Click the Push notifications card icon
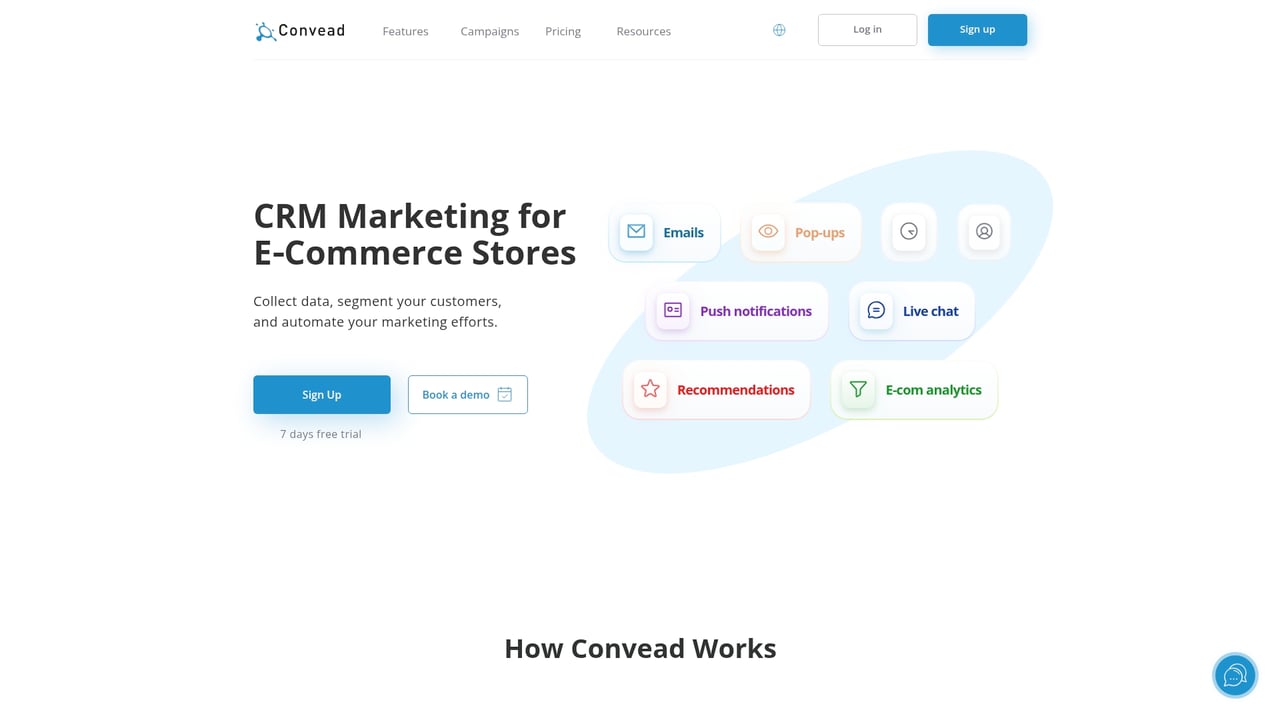 (x=671, y=311)
